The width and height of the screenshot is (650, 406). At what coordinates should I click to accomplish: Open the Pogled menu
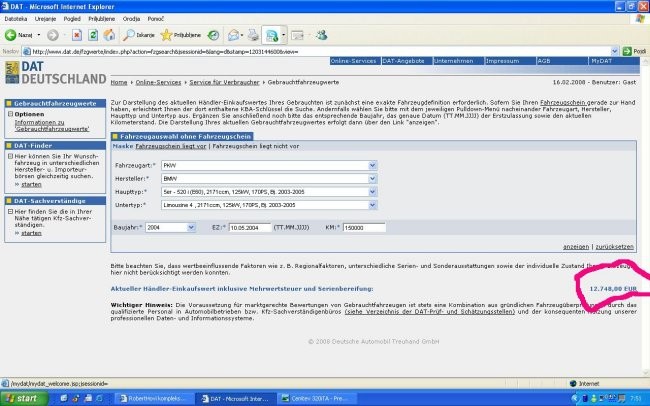[x=72, y=19]
